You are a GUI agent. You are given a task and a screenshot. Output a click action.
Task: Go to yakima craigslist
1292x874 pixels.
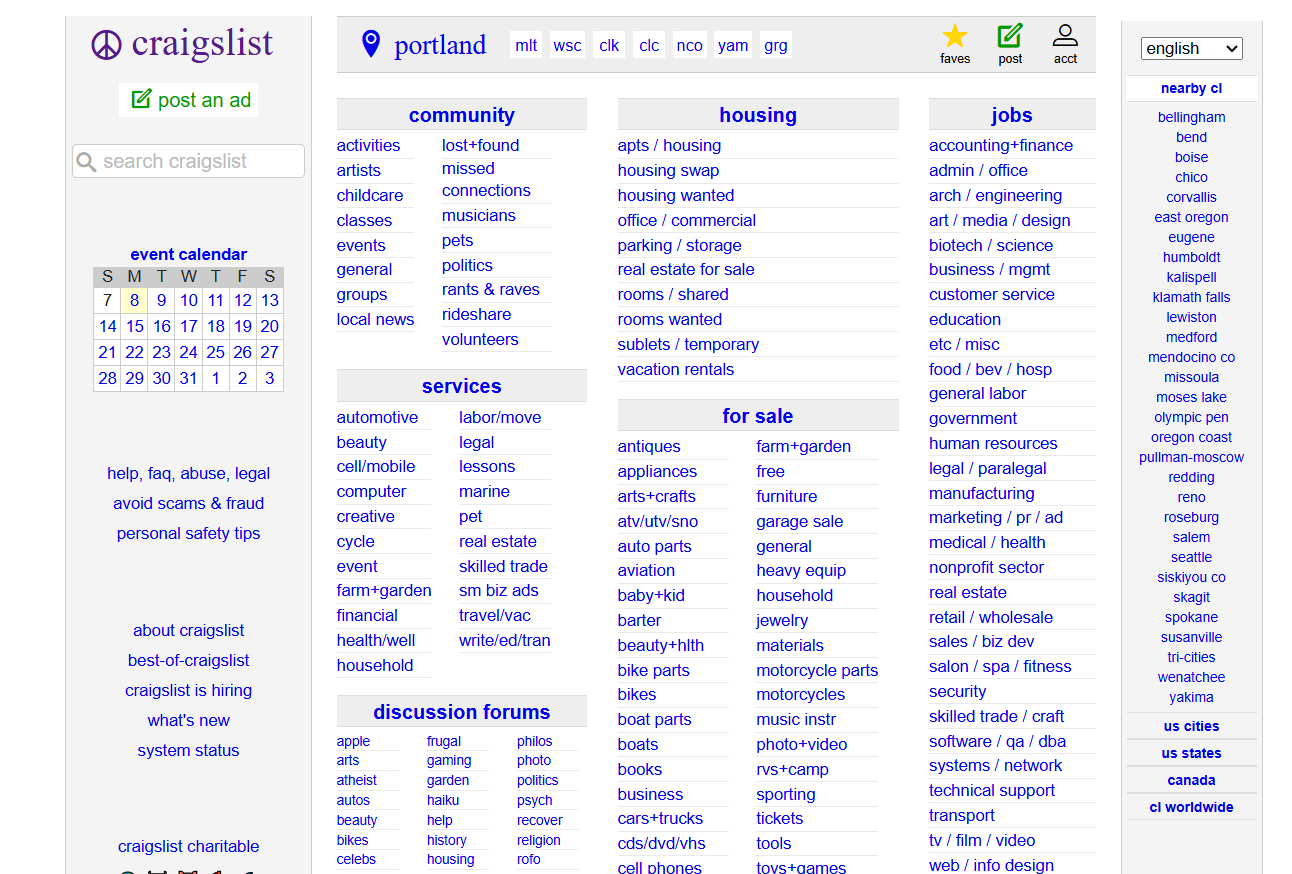pos(1191,698)
